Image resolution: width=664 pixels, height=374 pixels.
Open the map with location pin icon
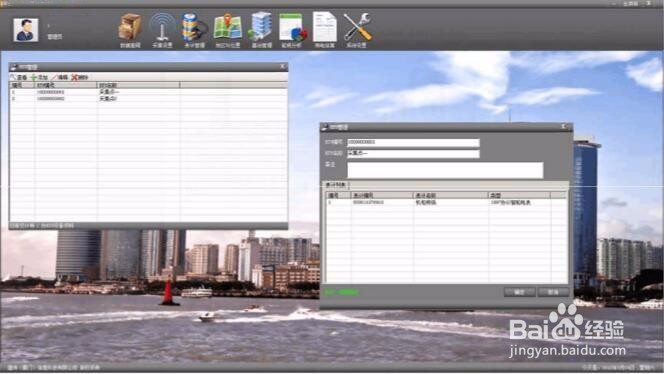pyautogui.click(x=227, y=30)
